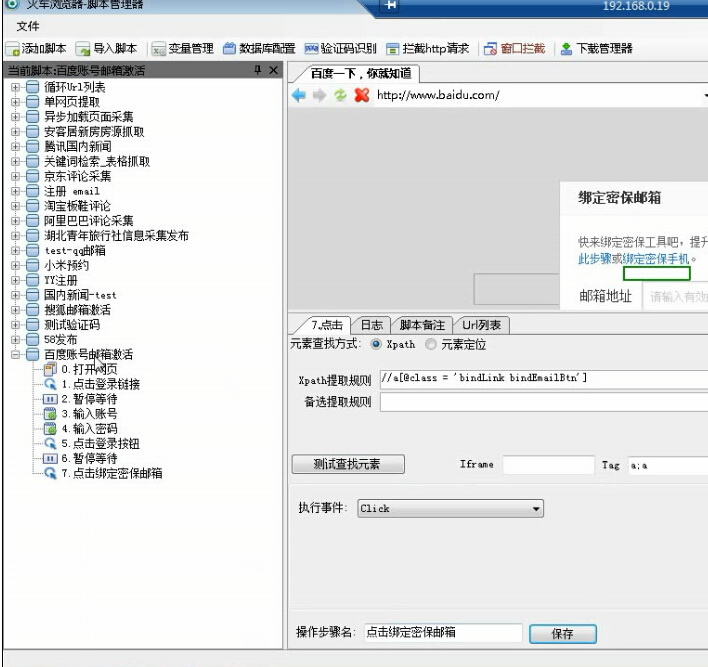708x667 pixels.
Task: Select pause icon of step 2. 暂停等待
Action: coord(50,399)
